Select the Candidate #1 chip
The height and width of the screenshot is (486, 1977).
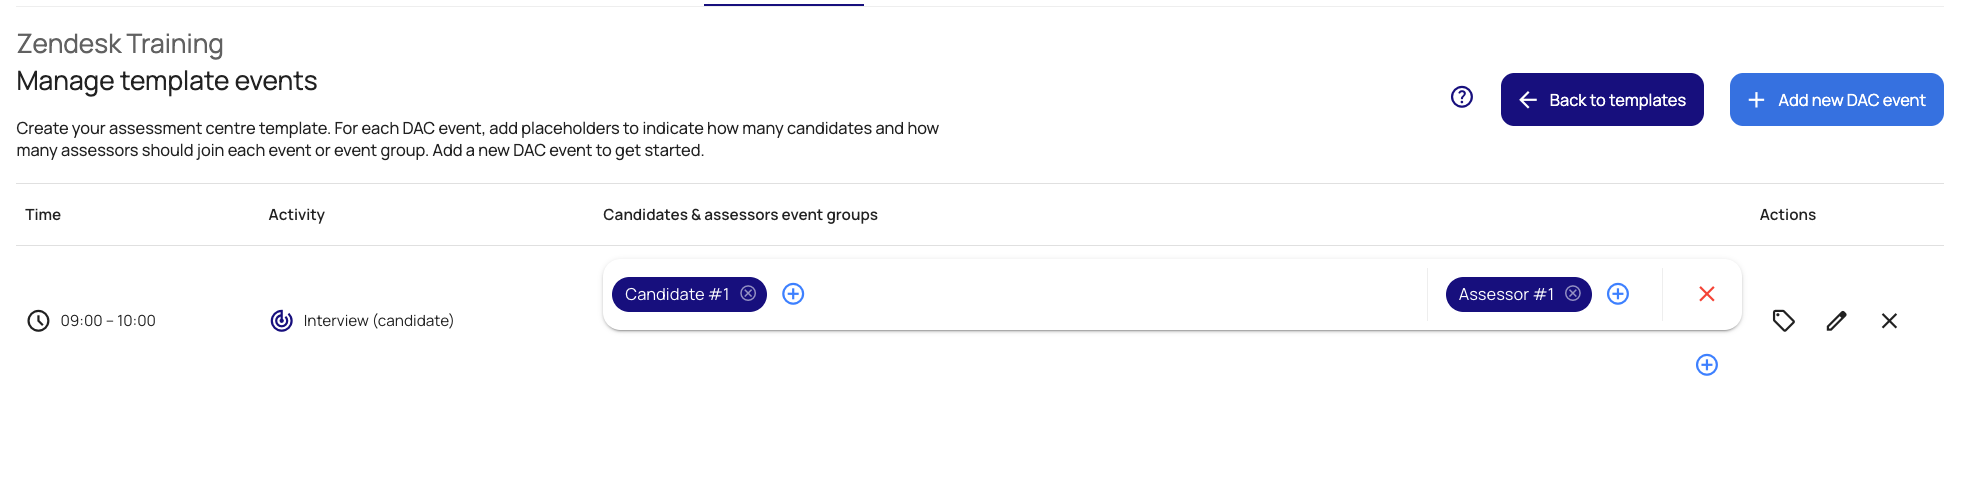[677, 294]
